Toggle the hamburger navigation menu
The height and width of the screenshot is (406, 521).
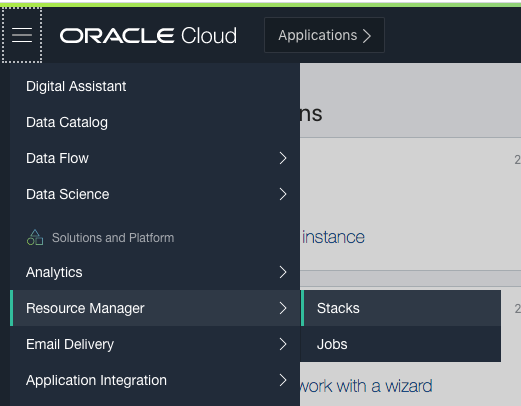[22, 35]
